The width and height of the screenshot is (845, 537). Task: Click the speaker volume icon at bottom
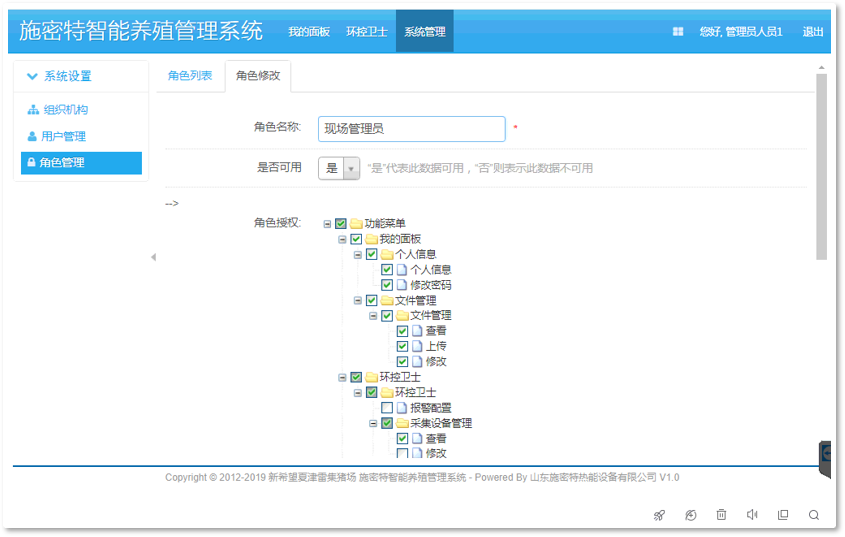pyautogui.click(x=752, y=515)
